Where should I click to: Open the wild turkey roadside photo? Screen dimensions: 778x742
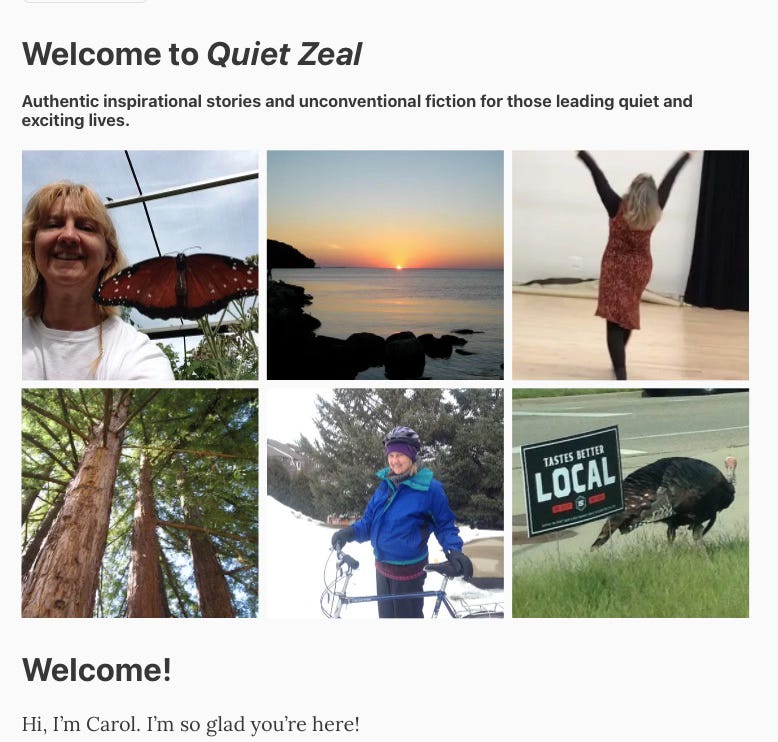pos(630,503)
